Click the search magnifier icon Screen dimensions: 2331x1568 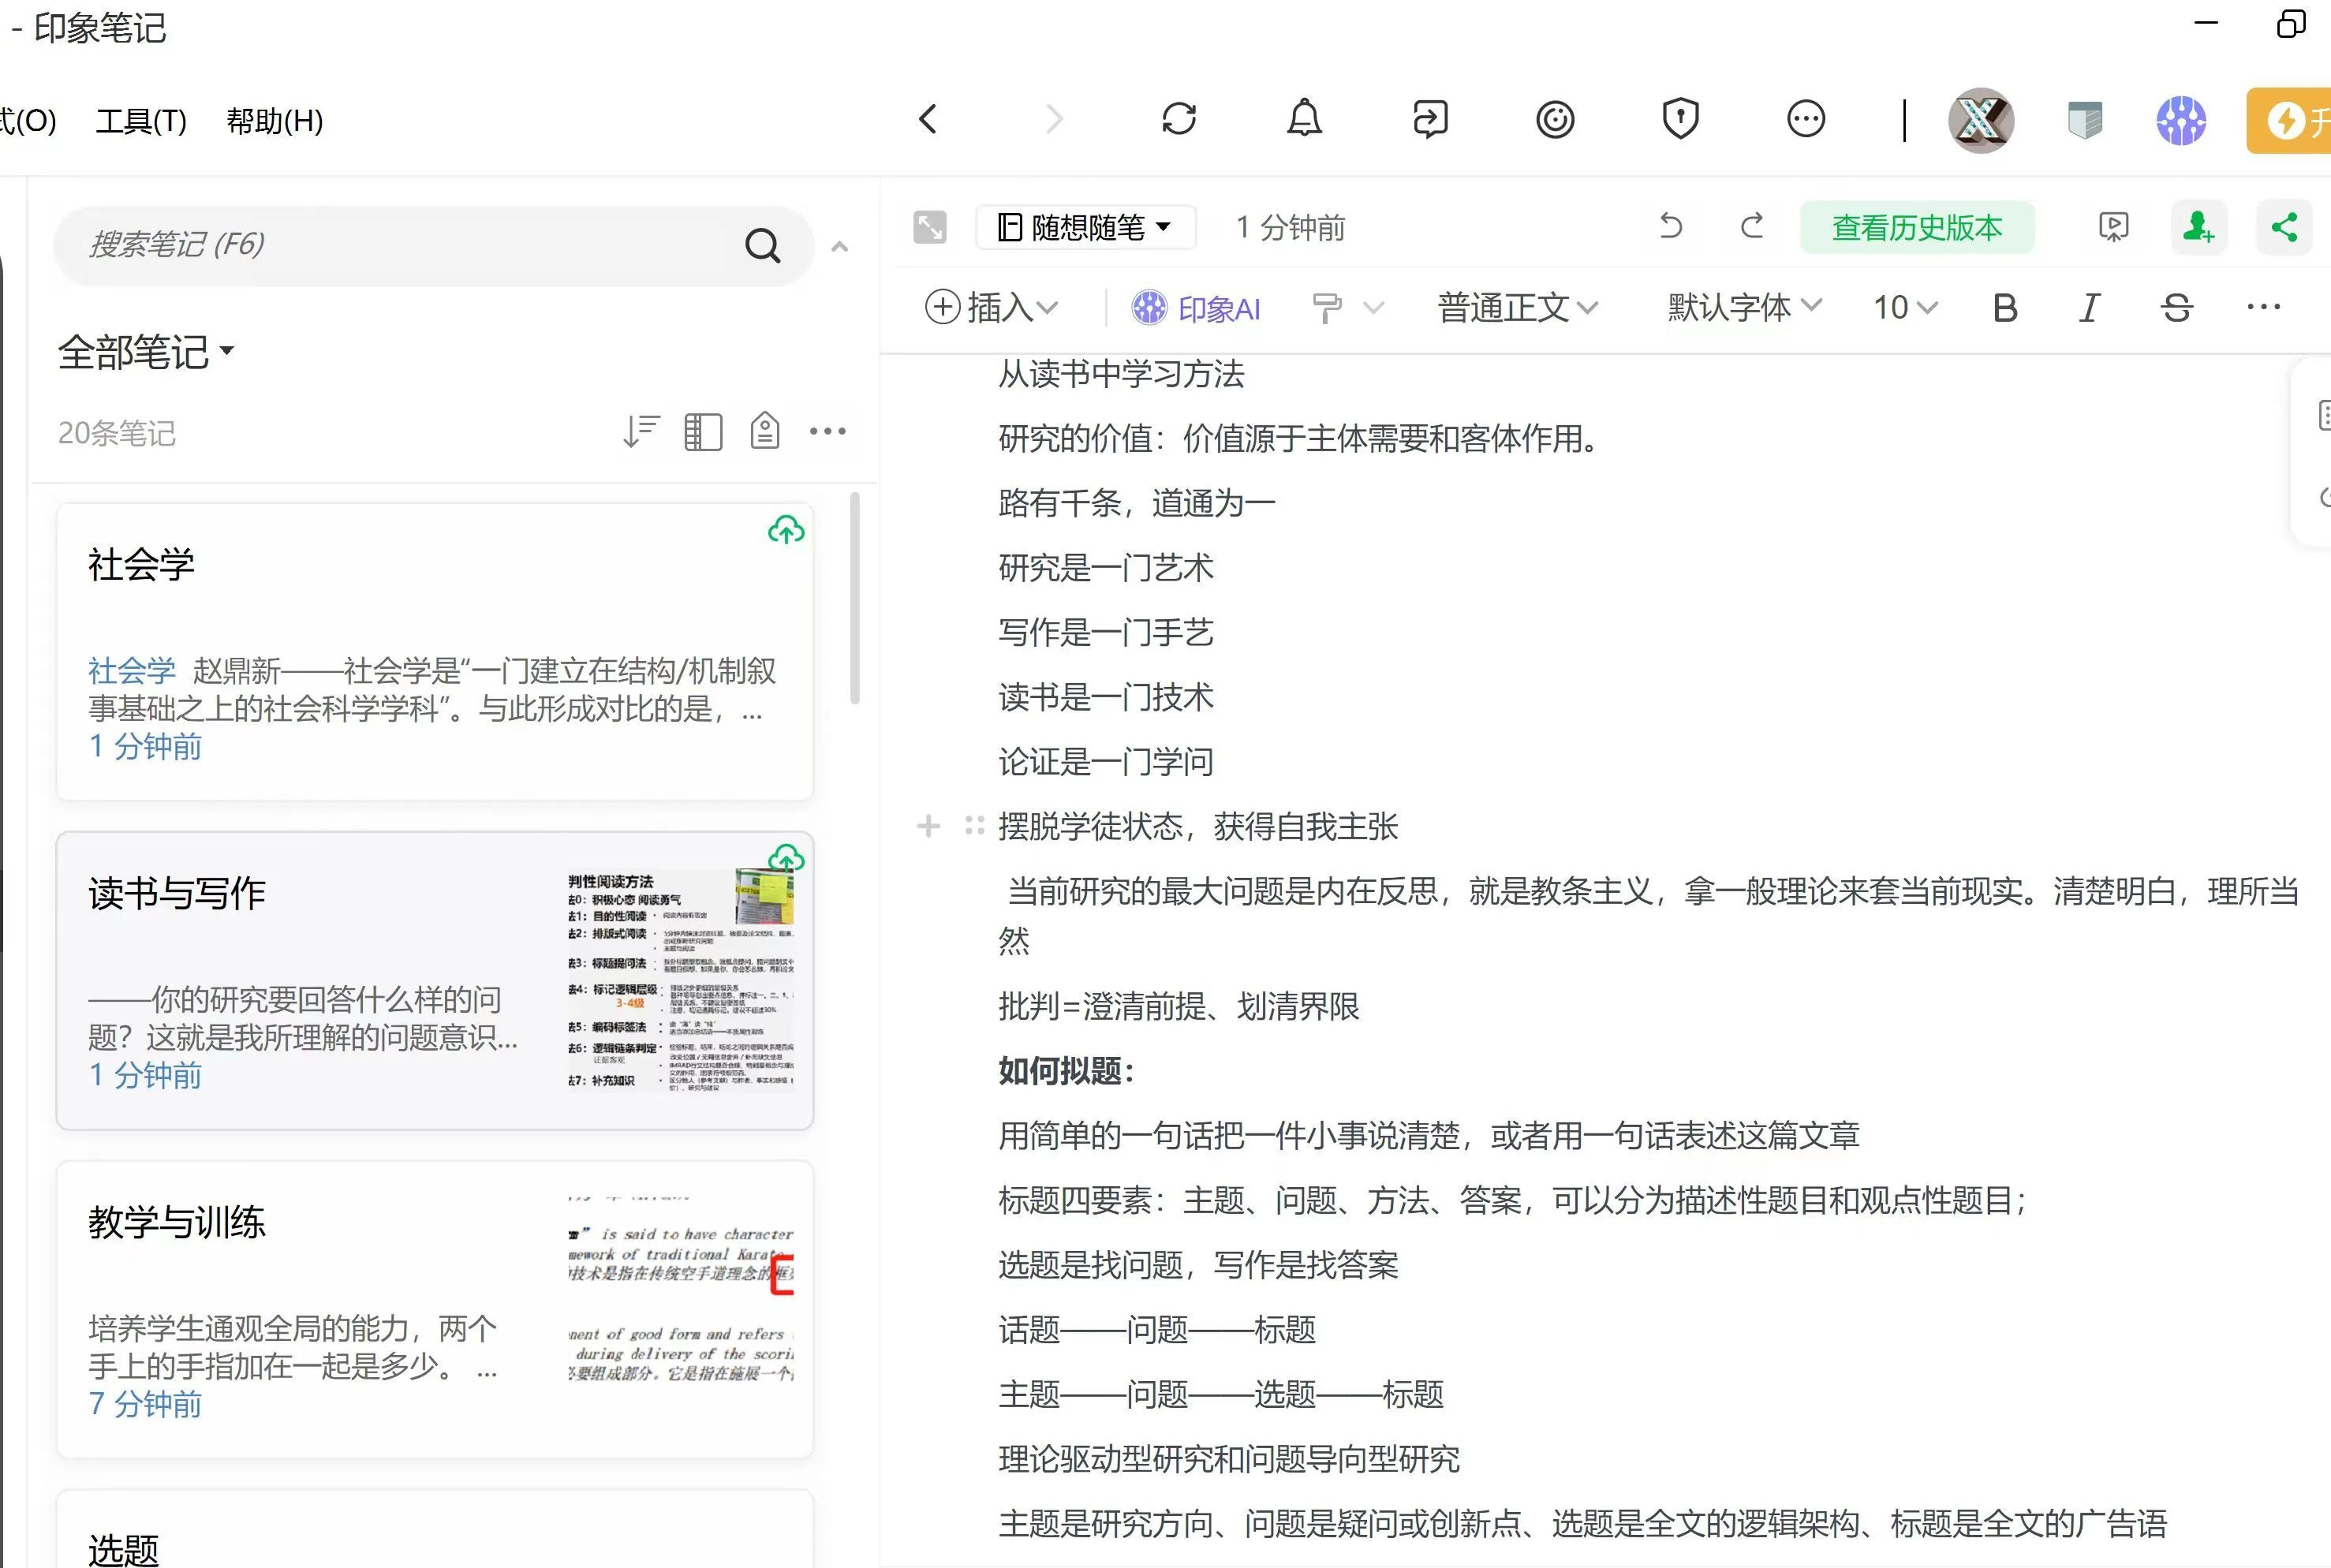click(762, 245)
